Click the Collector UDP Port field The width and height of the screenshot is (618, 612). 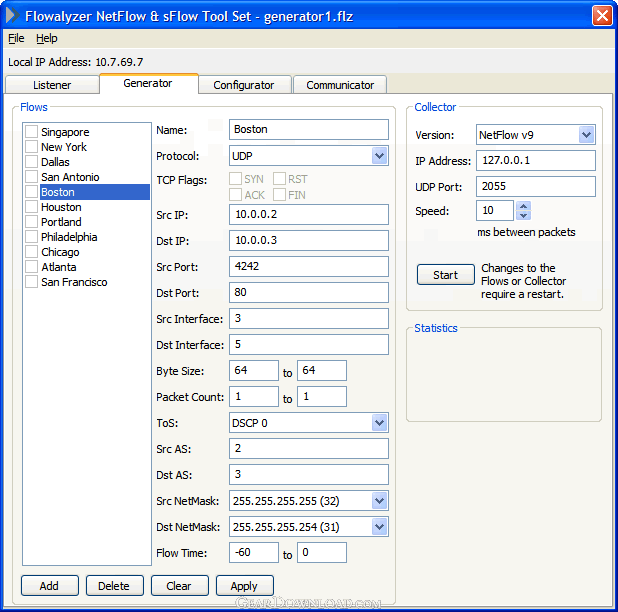536,186
